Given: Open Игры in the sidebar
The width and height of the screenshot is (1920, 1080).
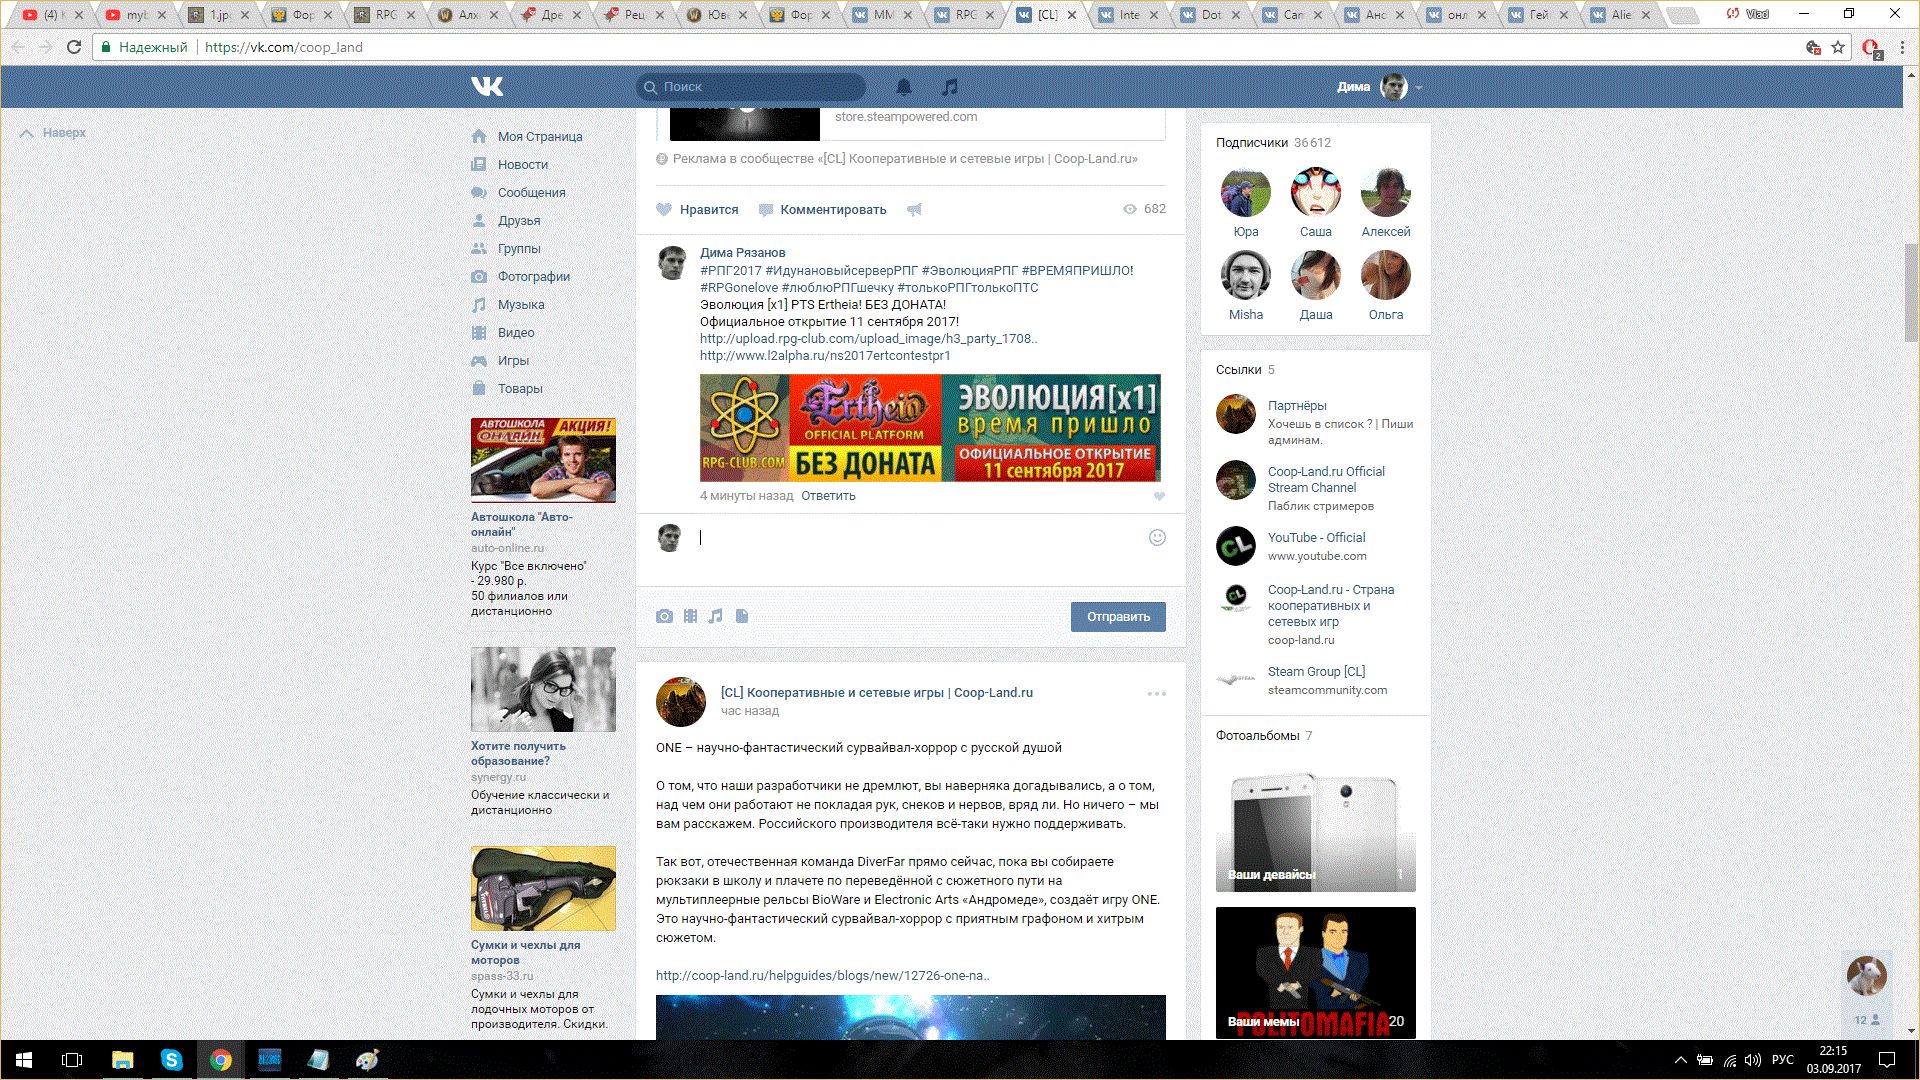Looking at the screenshot, I should [x=500, y=361].
